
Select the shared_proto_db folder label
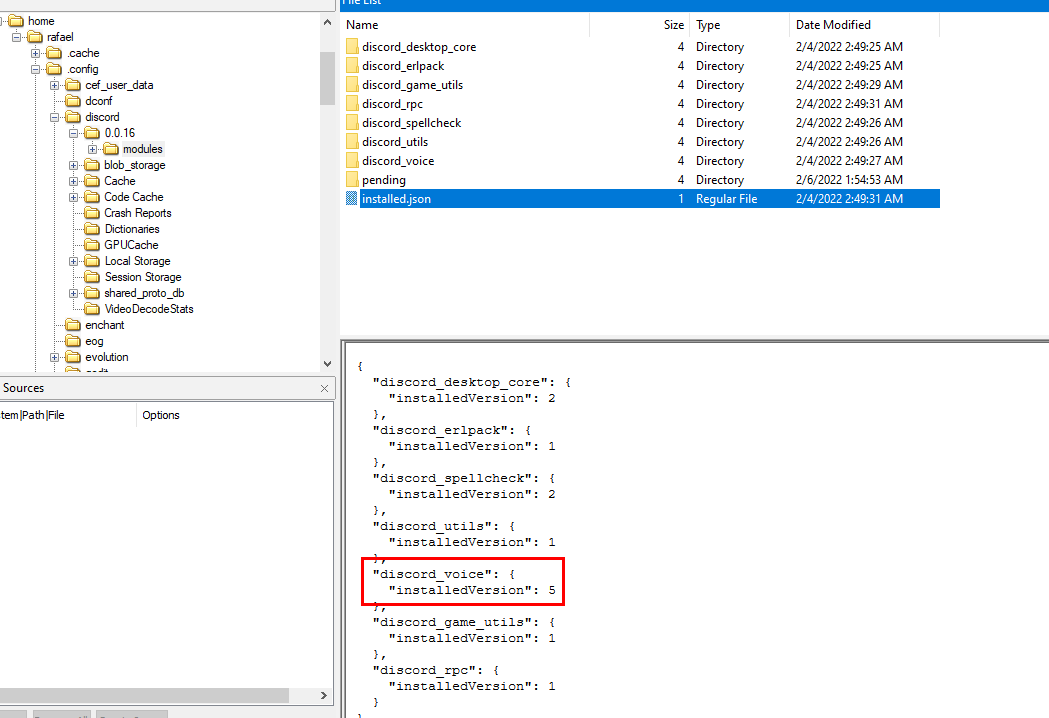[x=144, y=293]
